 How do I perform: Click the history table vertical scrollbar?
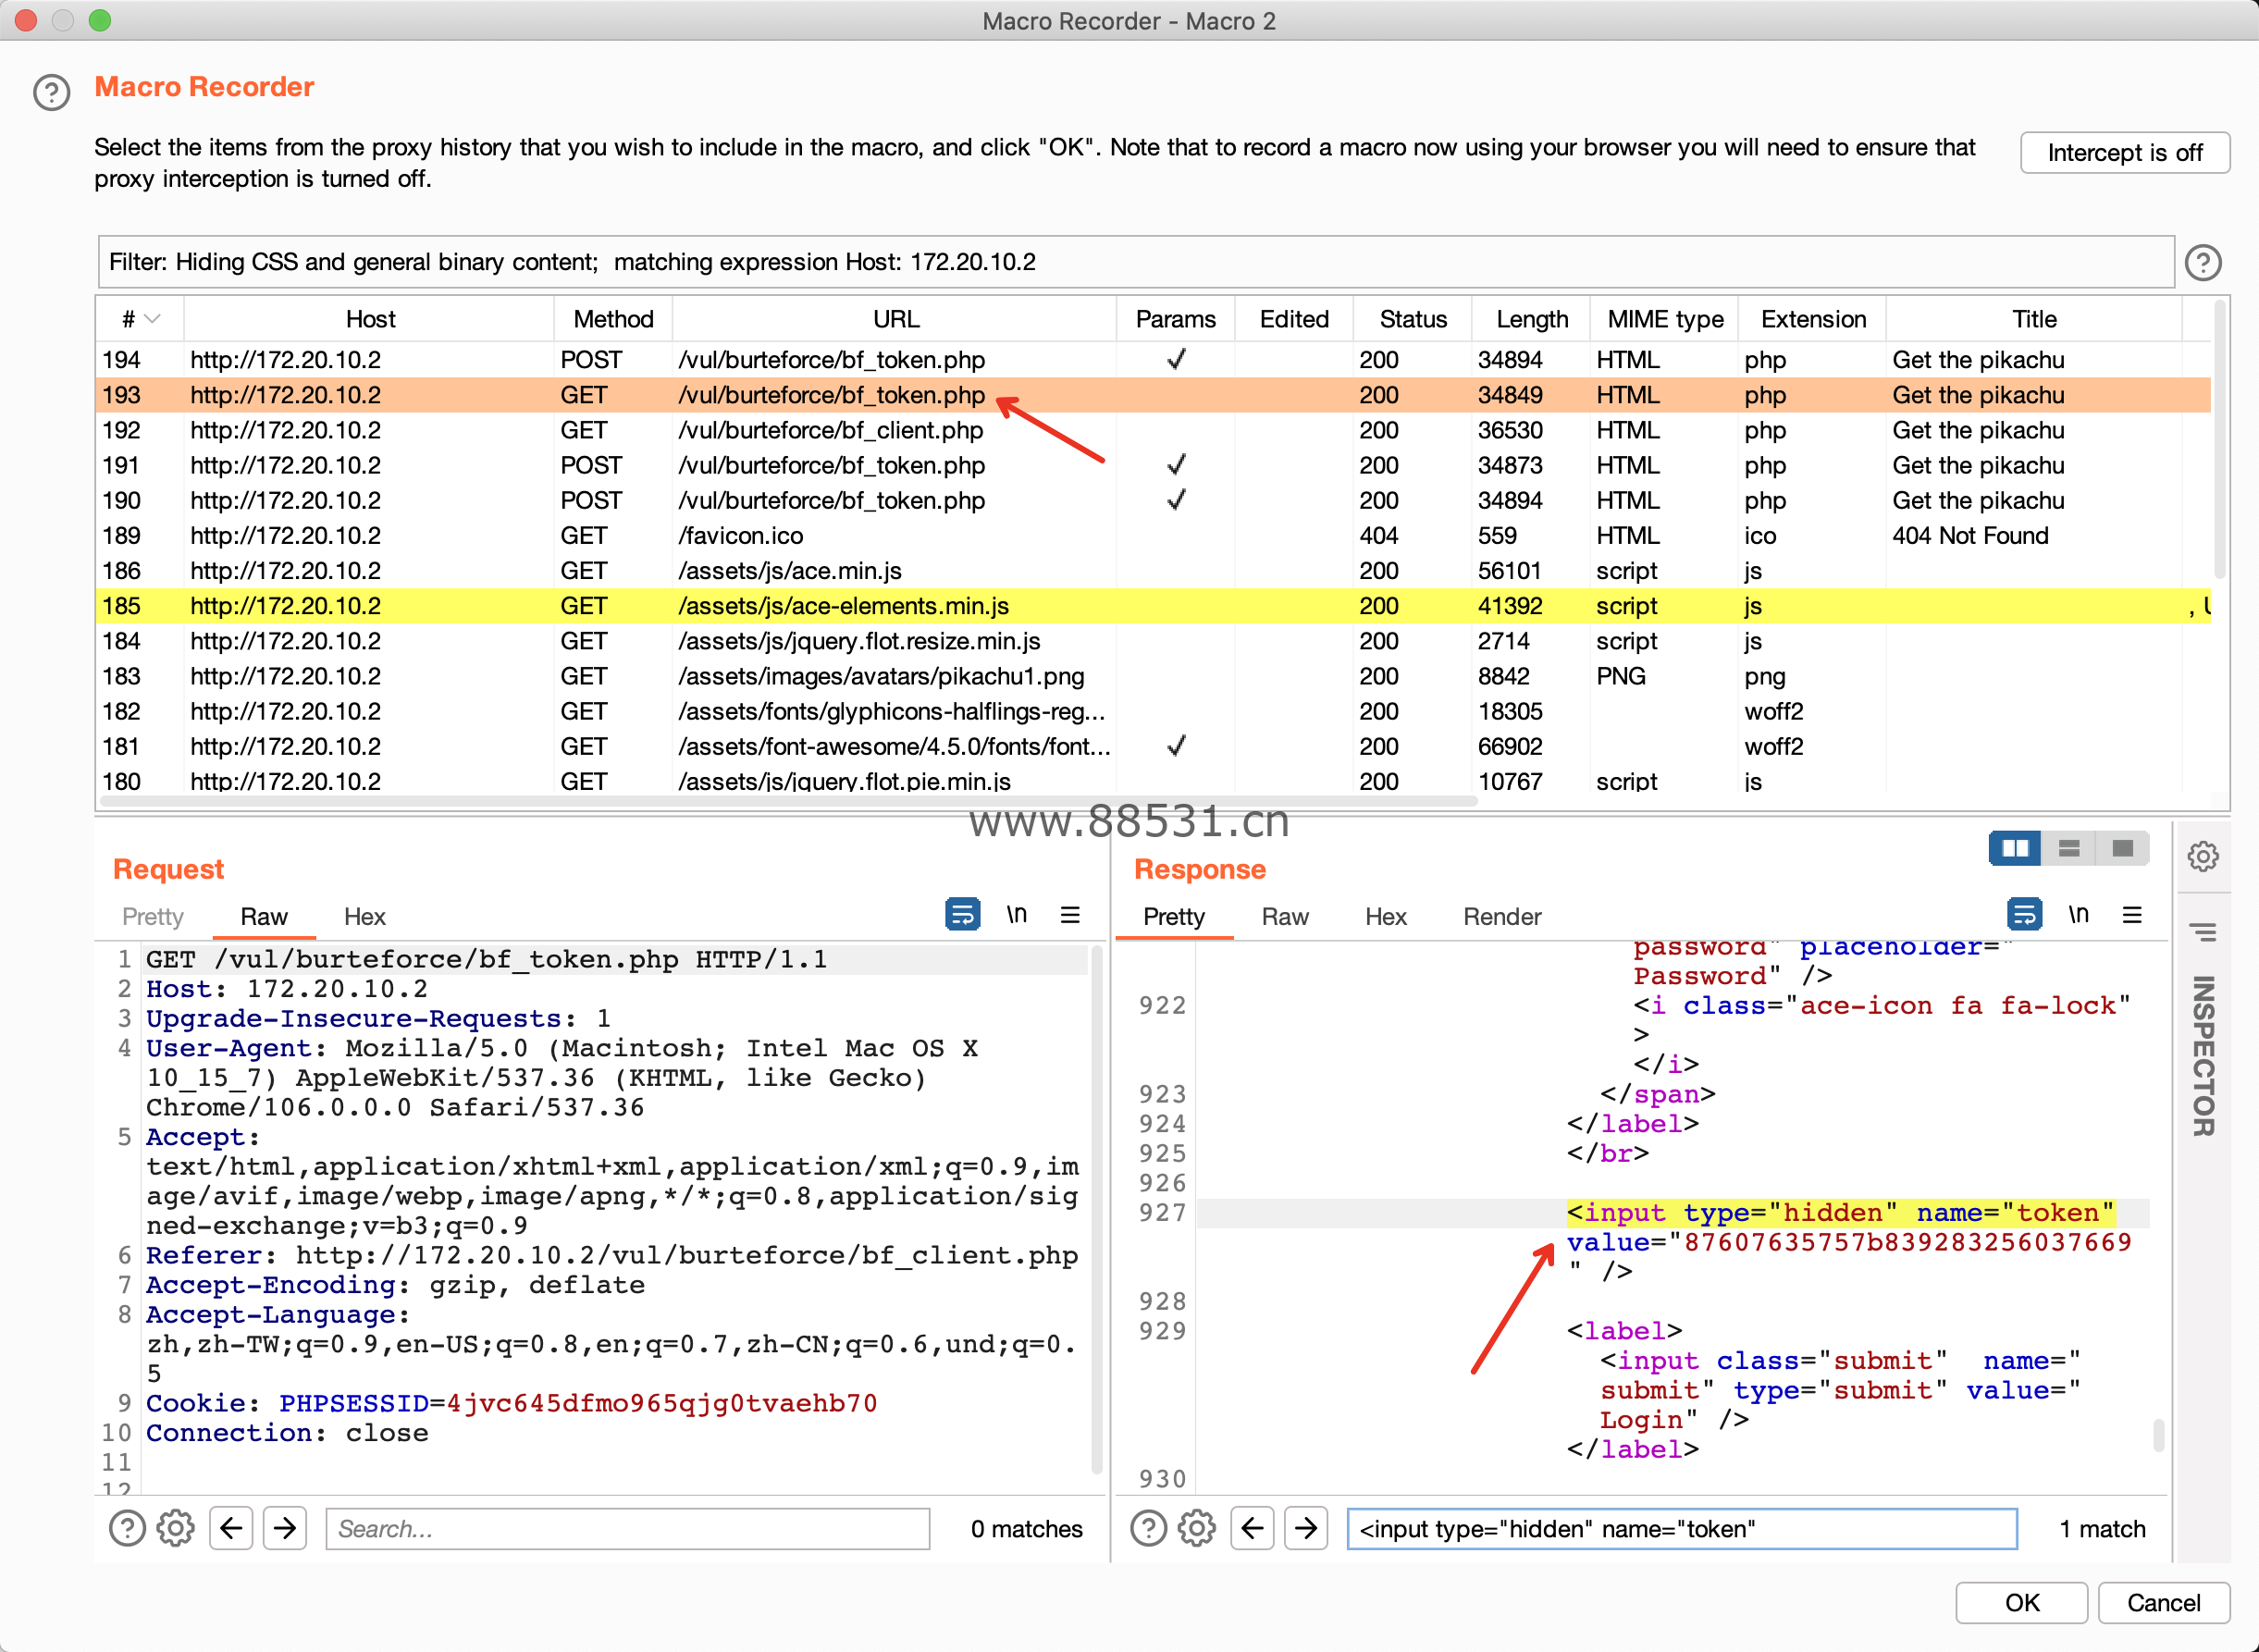point(2220,440)
